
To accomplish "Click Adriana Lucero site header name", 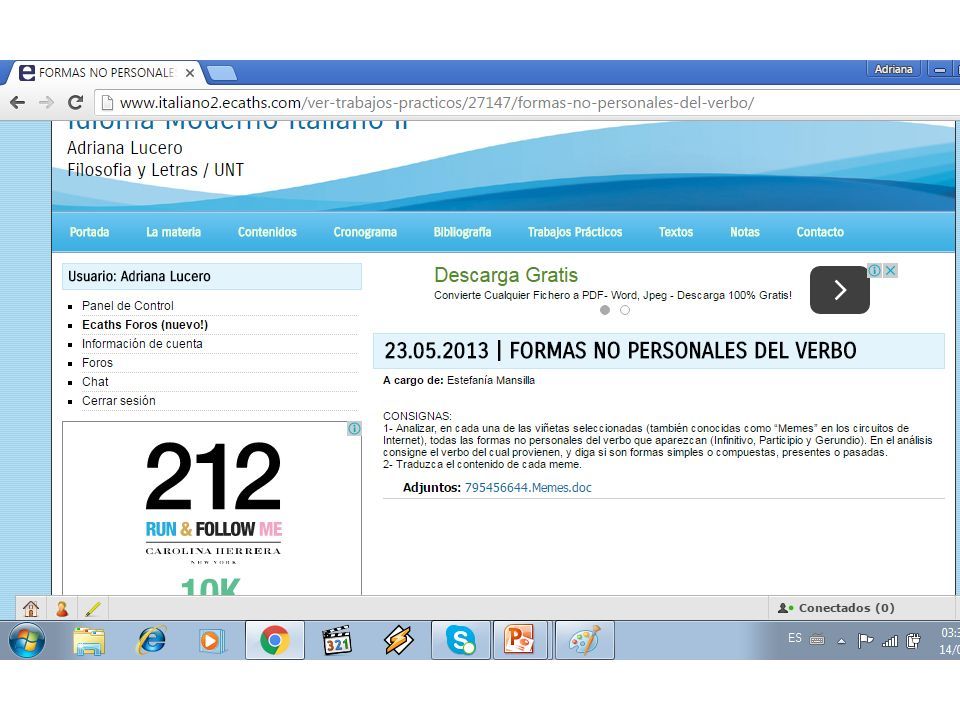I will (125, 148).
